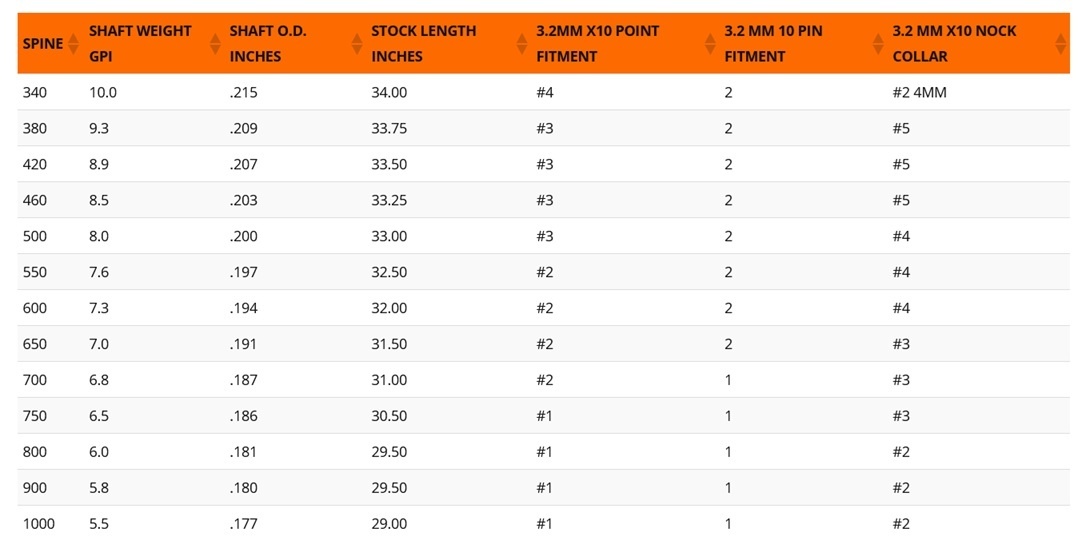The width and height of the screenshot is (1080, 540).
Task: Click sort arrows for STOCK LENGTH INCHES column
Action: 522,44
